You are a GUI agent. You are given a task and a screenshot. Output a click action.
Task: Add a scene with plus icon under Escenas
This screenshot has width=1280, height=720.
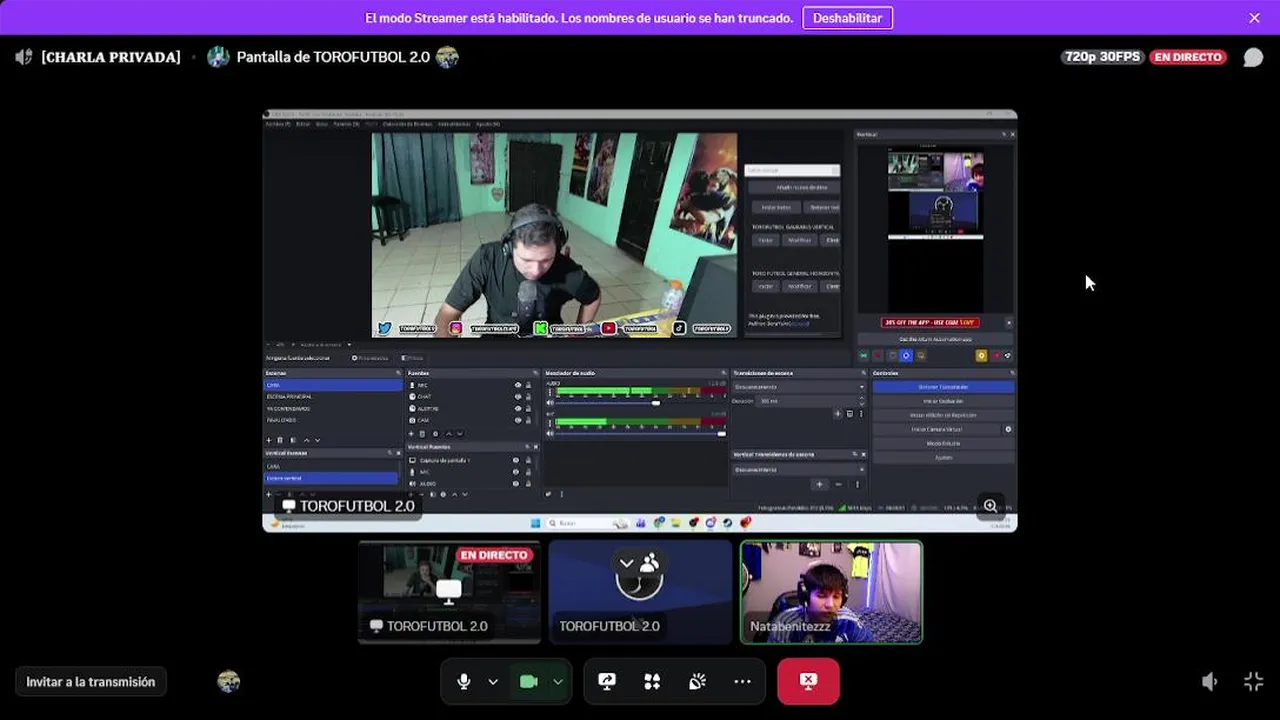(268, 440)
